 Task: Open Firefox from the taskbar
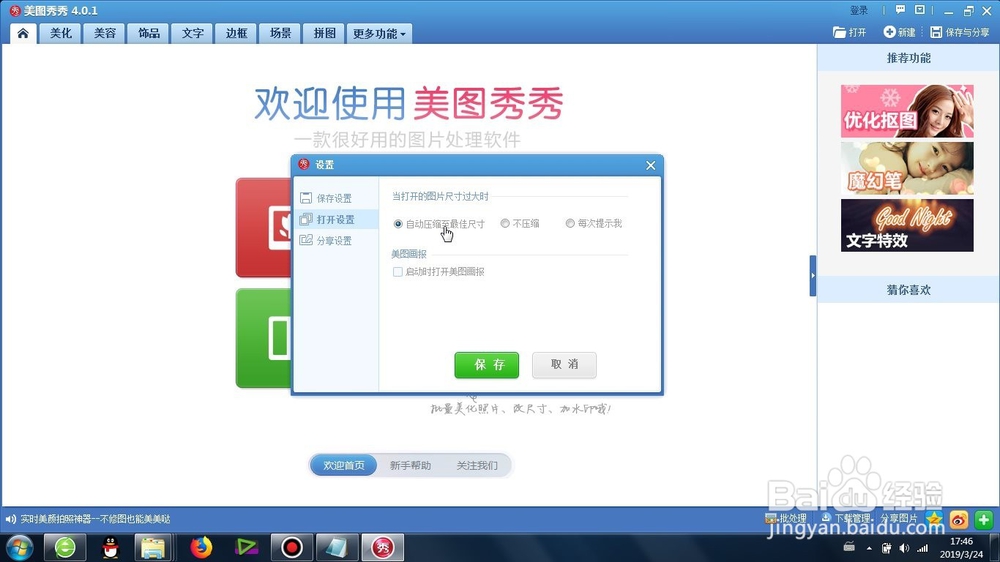201,547
